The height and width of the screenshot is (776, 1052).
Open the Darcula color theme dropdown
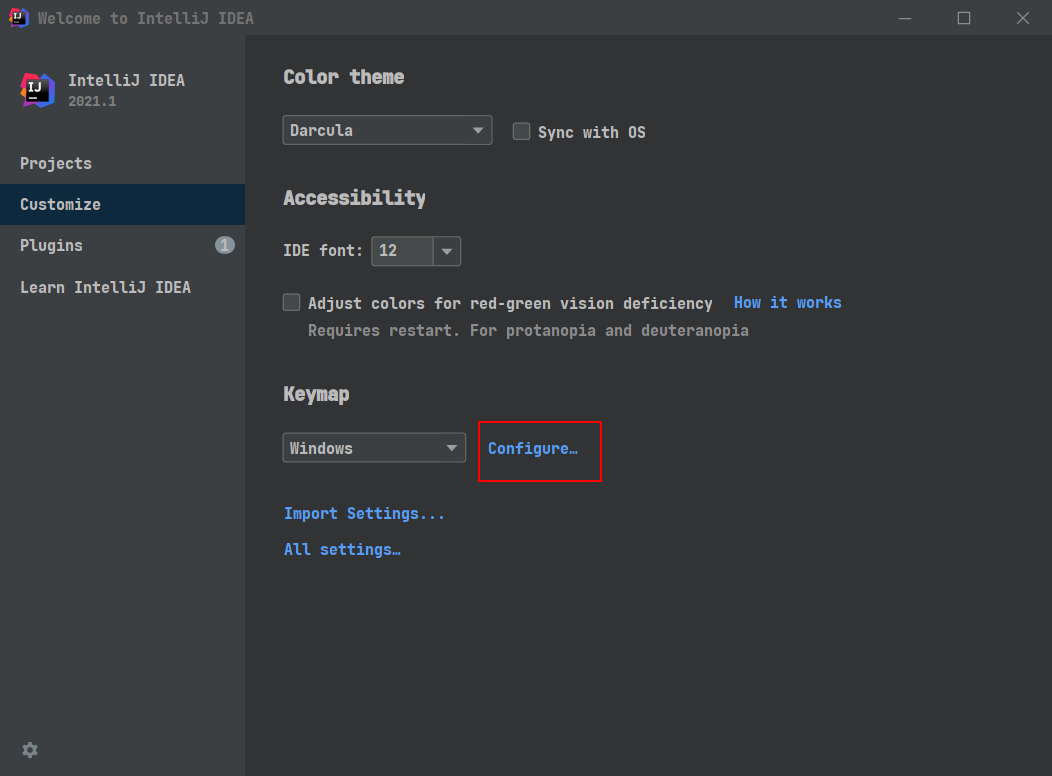click(387, 130)
